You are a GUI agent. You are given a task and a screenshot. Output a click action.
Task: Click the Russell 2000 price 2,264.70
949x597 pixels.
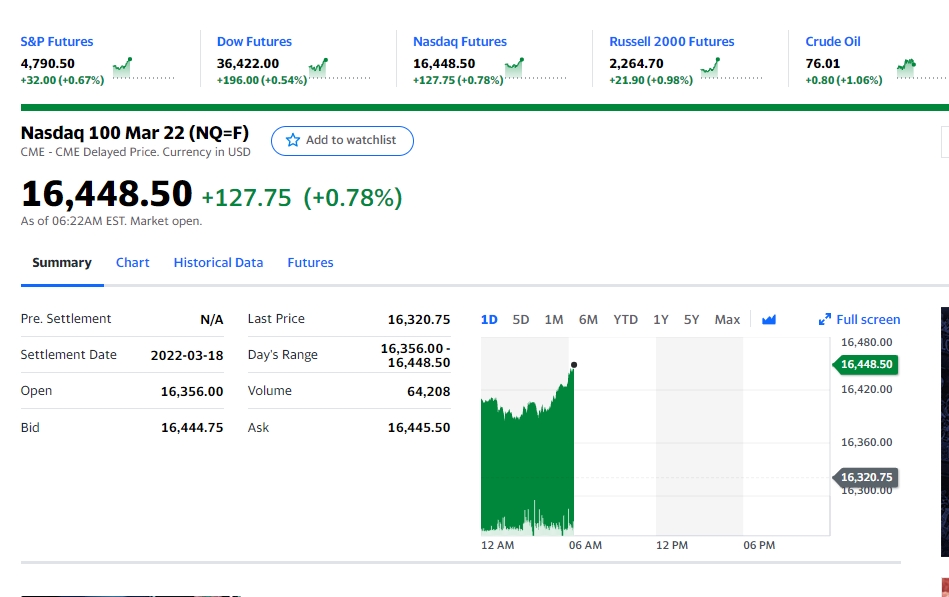click(636, 64)
